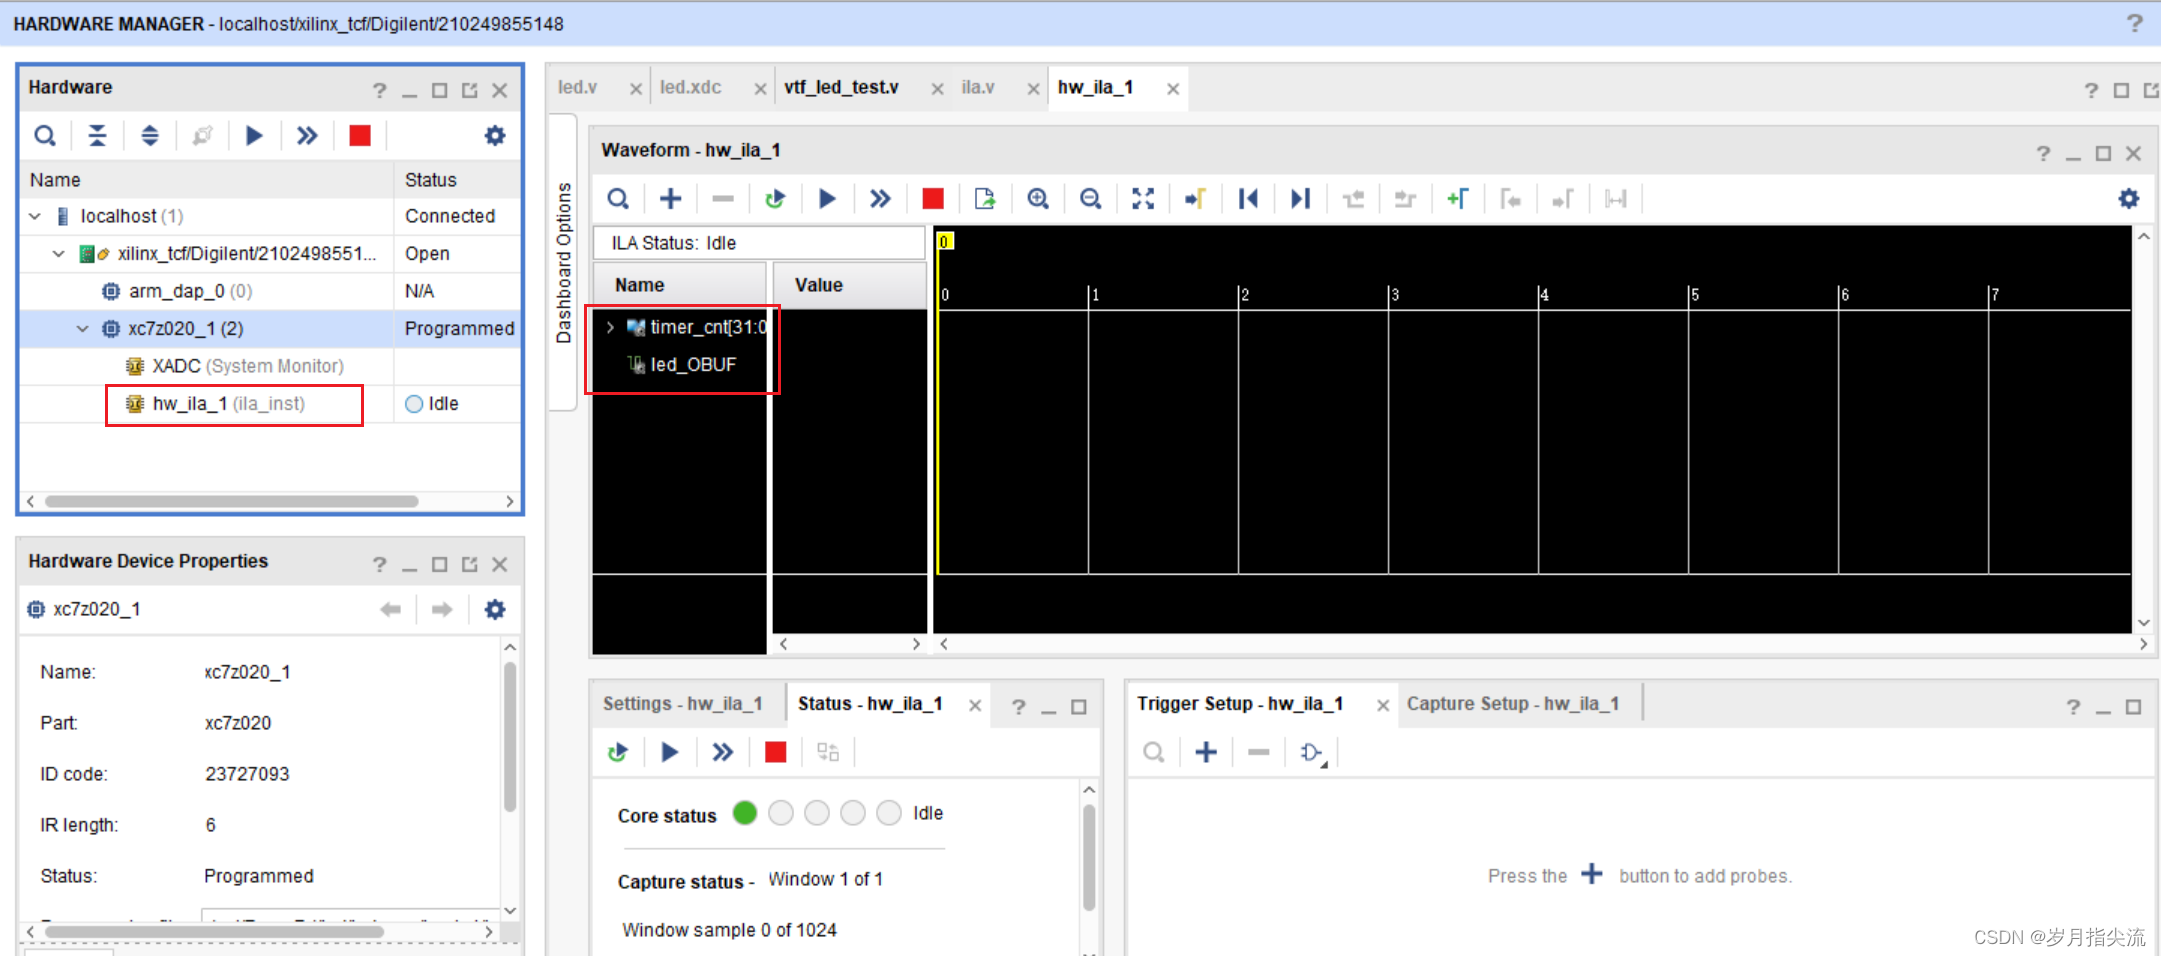2161x956 pixels.
Task: Run trigger immediate in Waveform toolbar
Action: tap(880, 199)
